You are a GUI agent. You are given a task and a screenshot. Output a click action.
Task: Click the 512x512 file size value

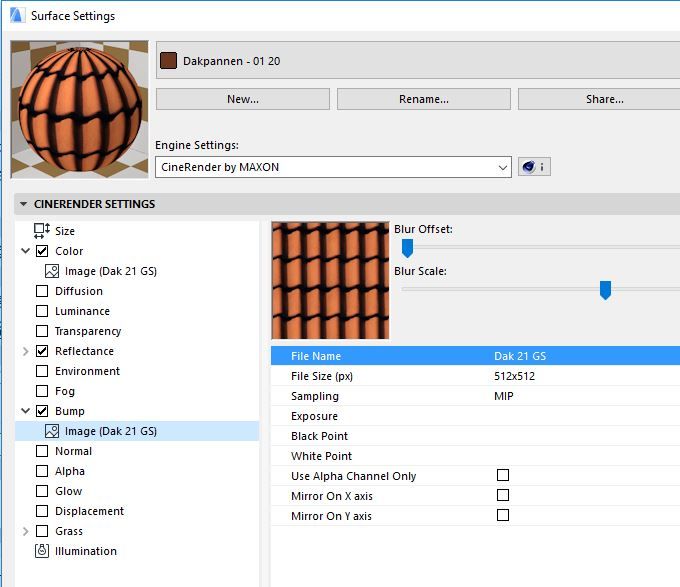[x=514, y=376]
